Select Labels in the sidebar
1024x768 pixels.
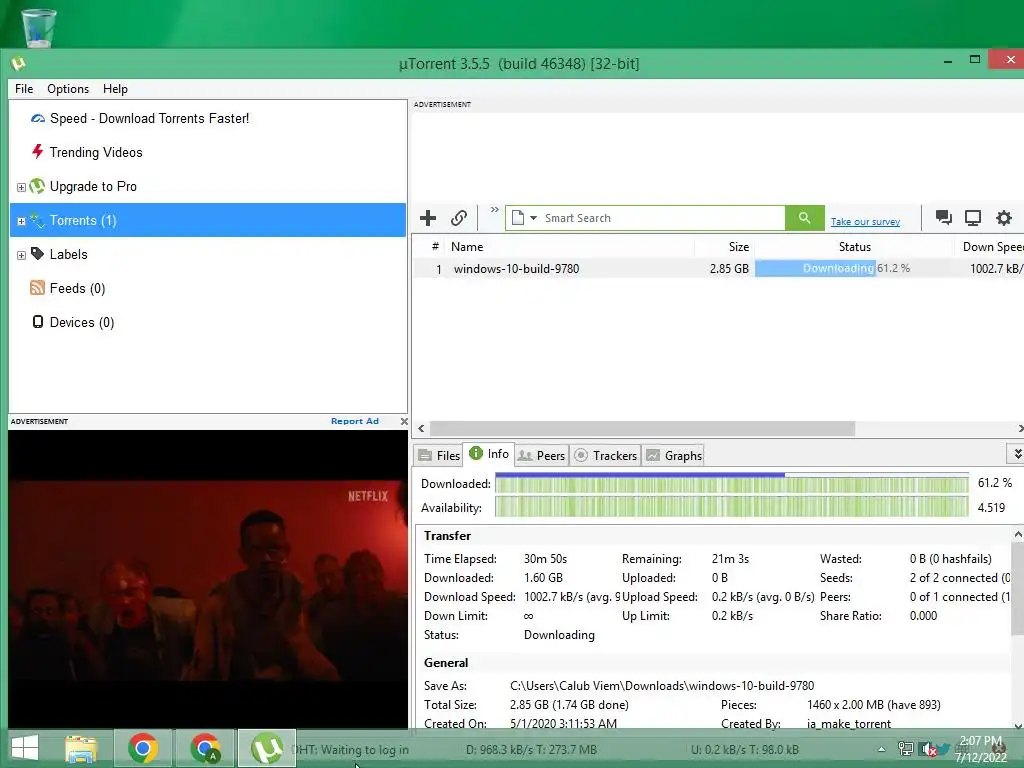(x=69, y=254)
